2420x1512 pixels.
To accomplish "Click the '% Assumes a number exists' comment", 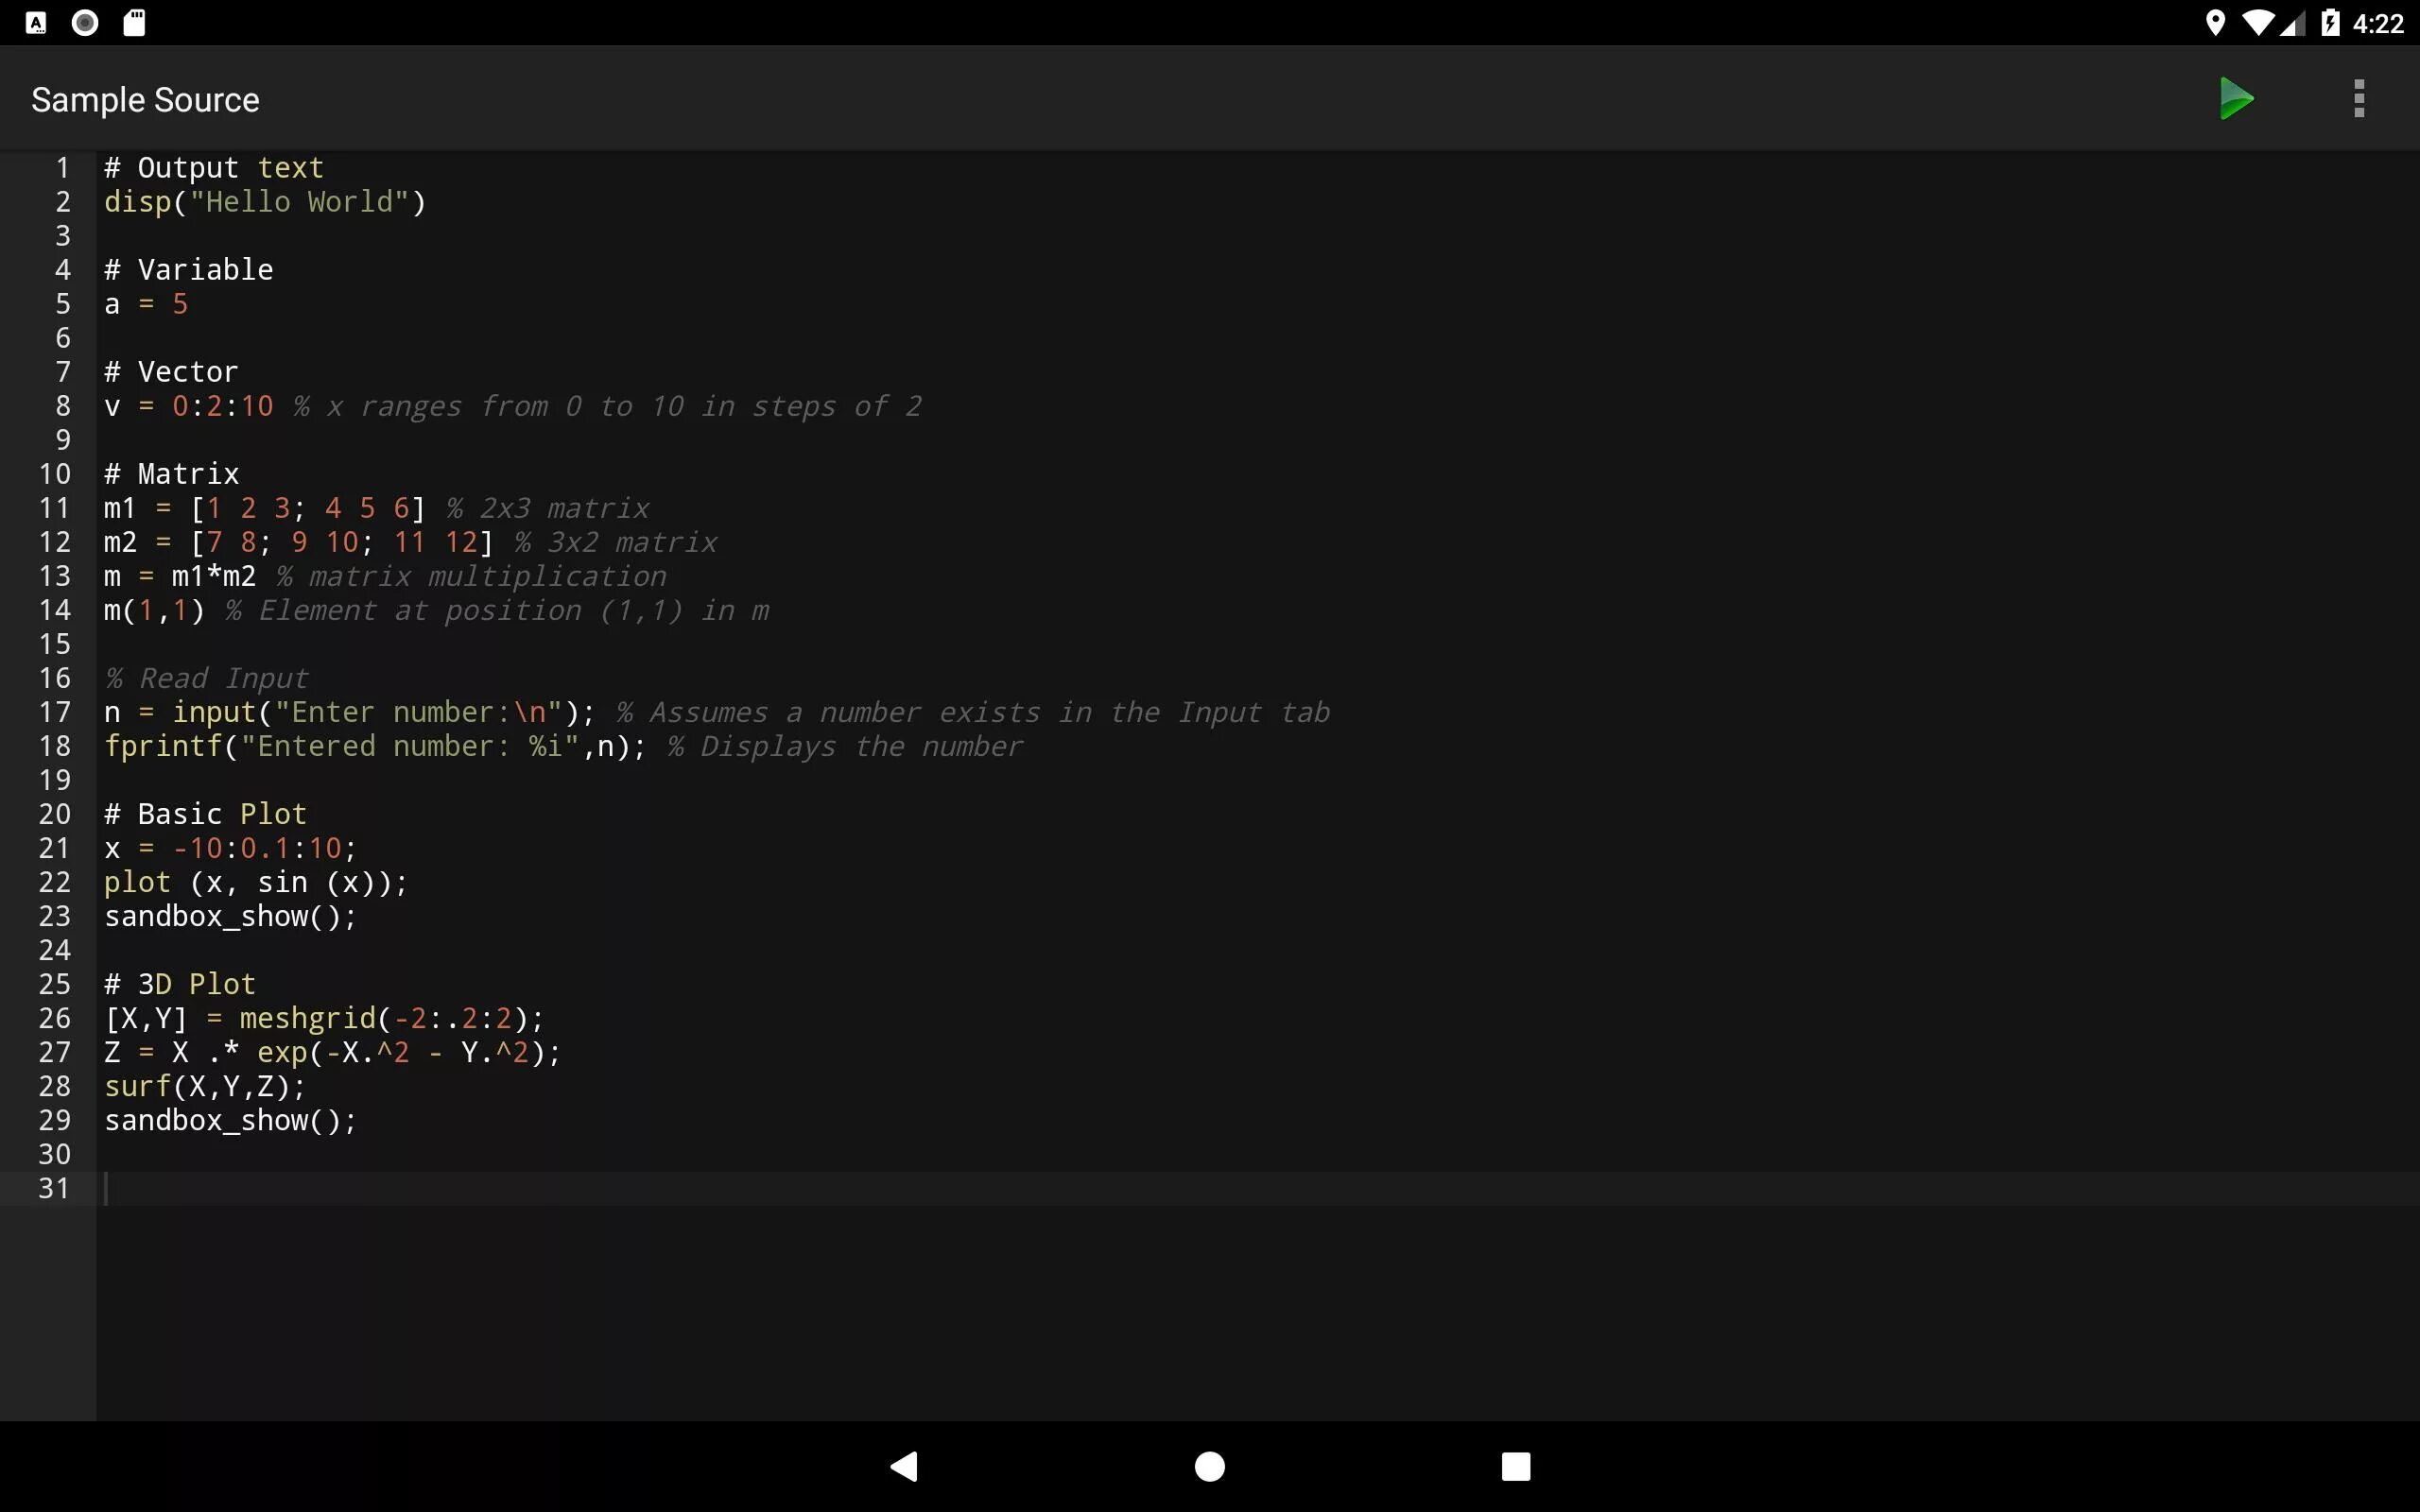I will coord(973,712).
